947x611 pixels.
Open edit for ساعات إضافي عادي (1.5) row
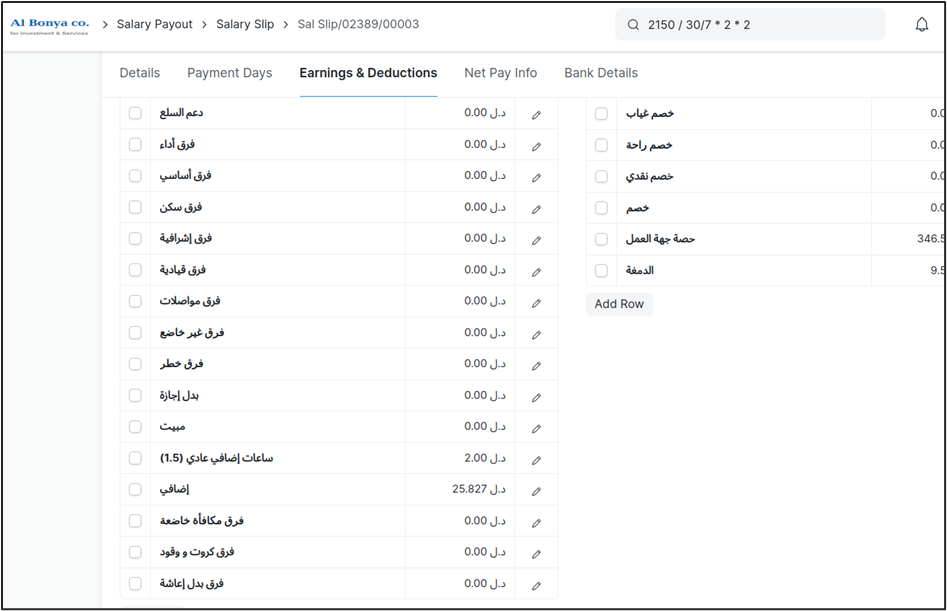click(x=536, y=460)
